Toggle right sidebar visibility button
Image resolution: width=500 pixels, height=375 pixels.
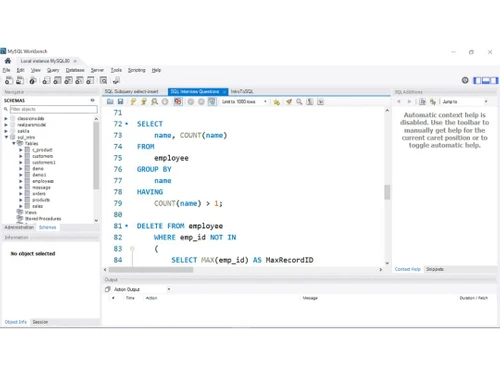click(x=494, y=80)
